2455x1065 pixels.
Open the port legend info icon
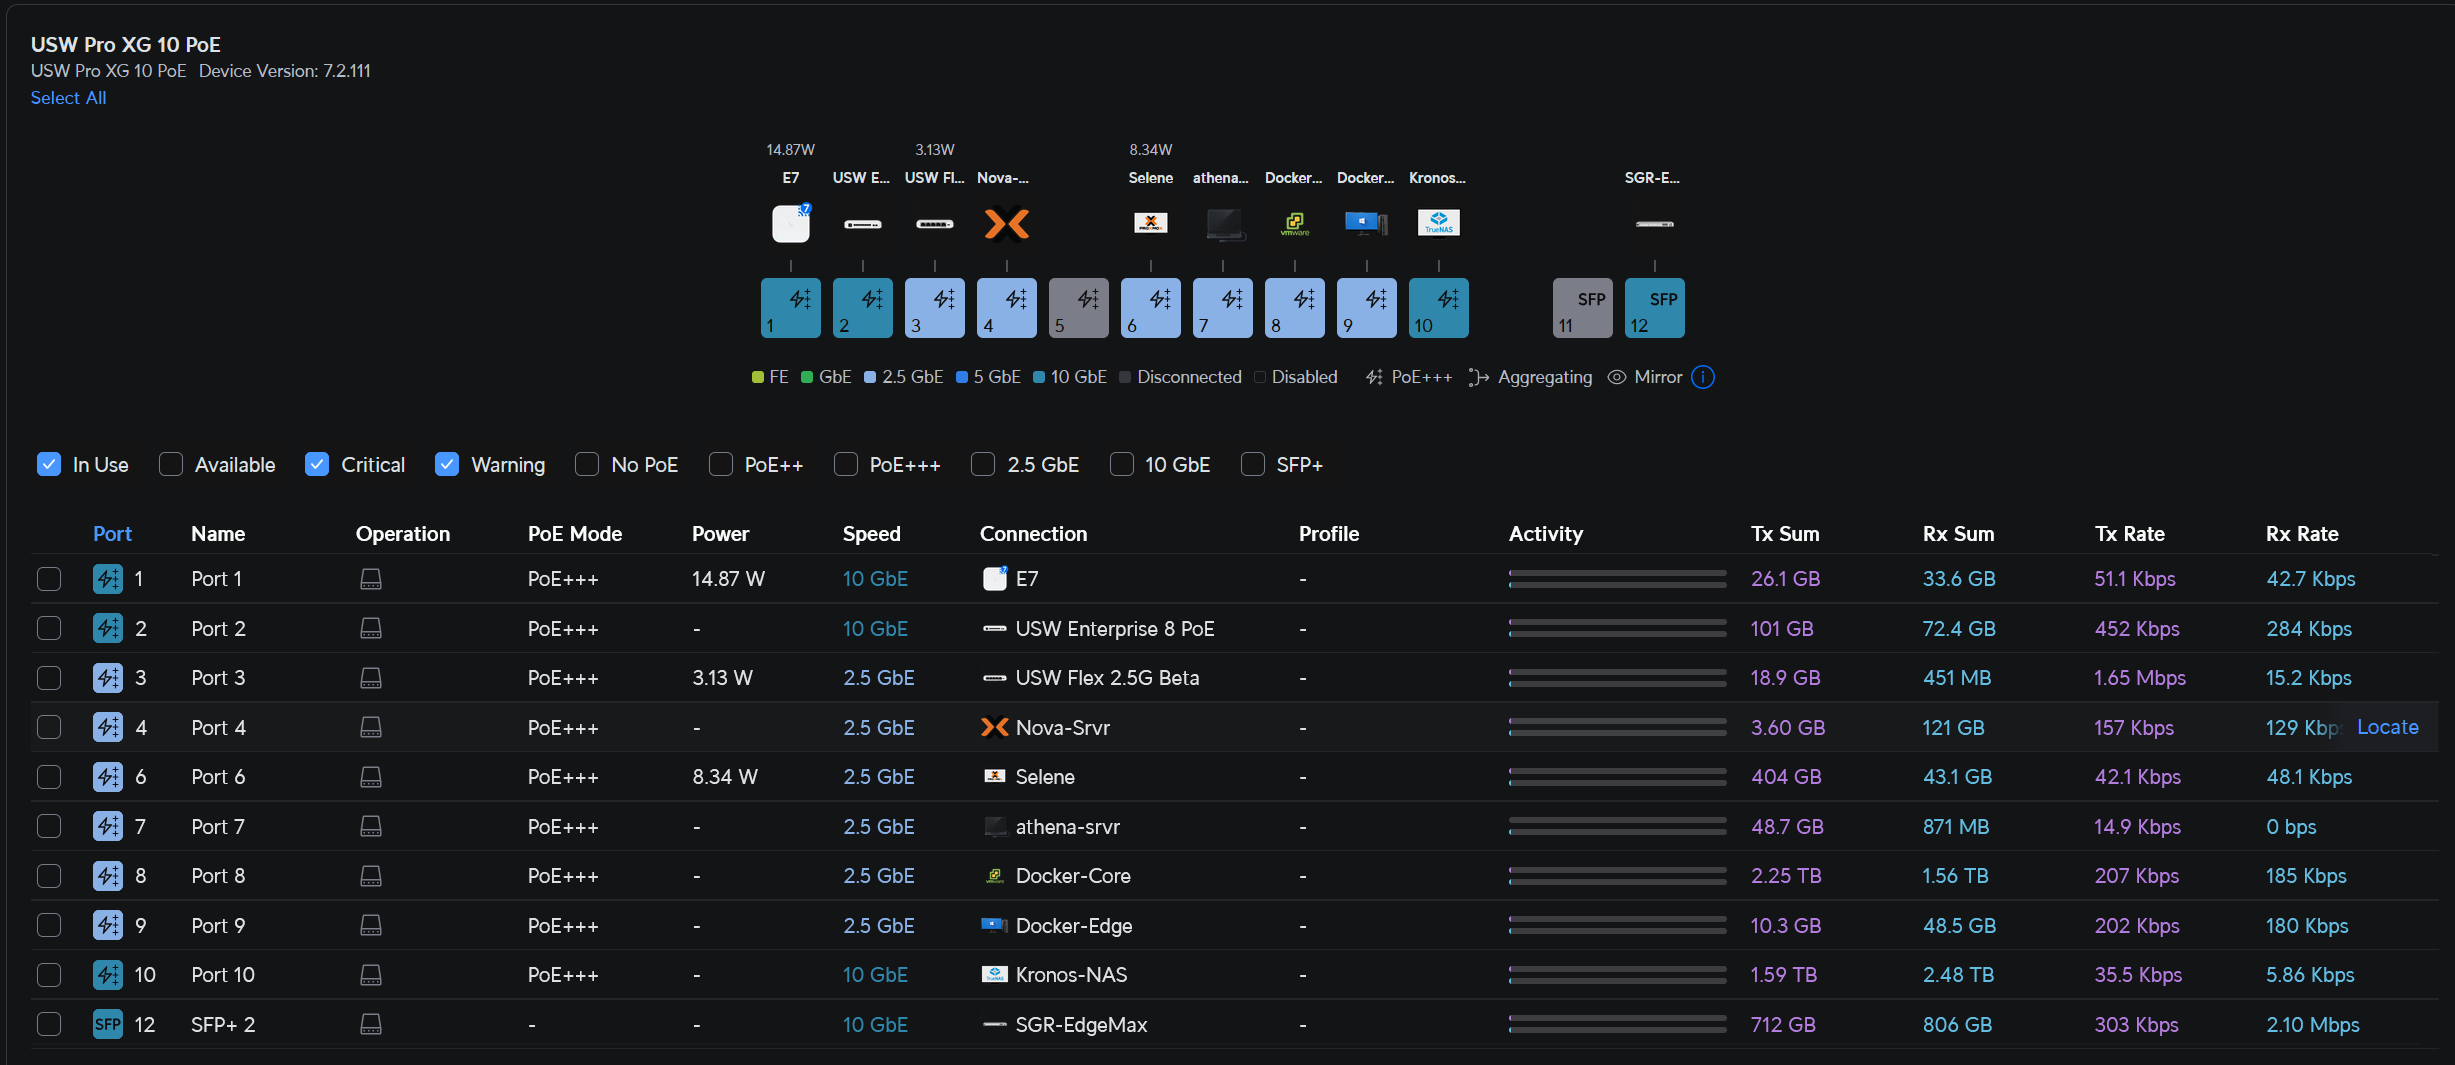pyautogui.click(x=1702, y=377)
